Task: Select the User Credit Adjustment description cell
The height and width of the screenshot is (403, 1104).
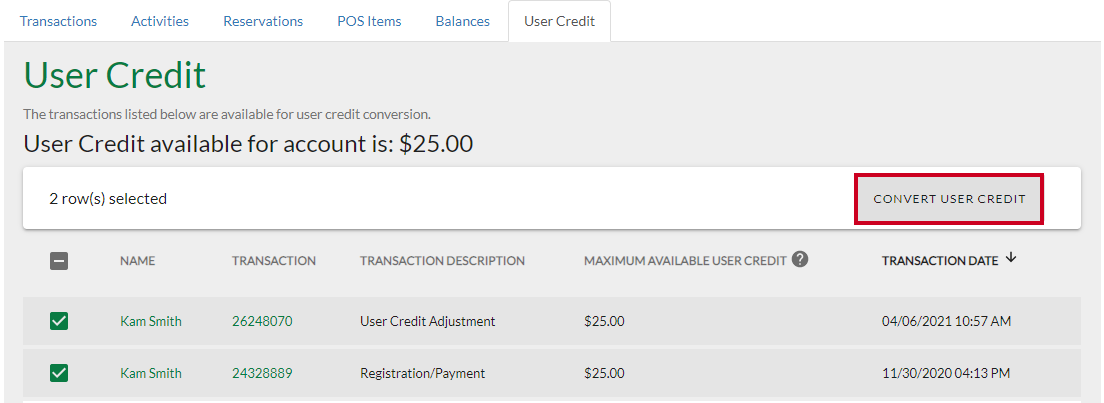Action: coord(427,321)
